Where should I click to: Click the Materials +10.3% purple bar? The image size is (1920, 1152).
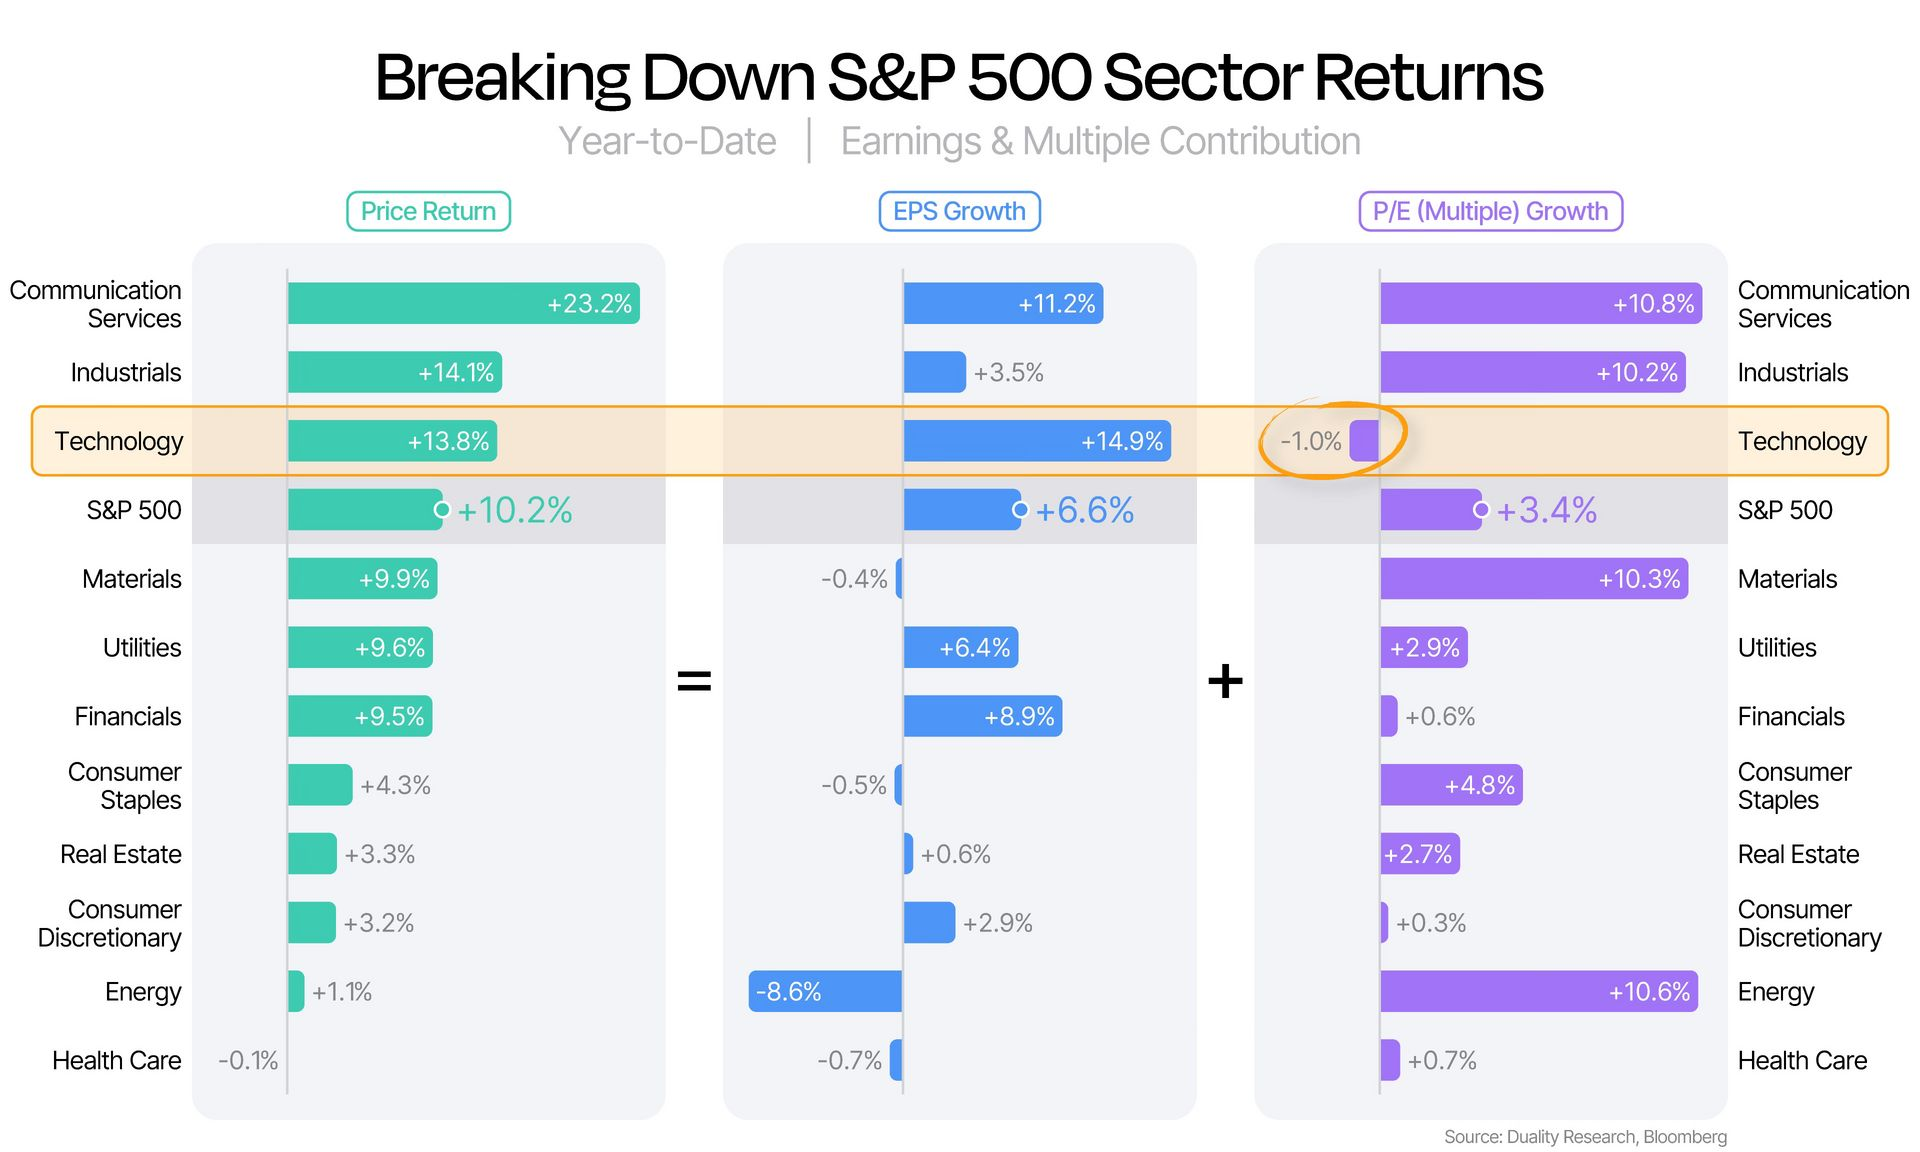(1534, 579)
